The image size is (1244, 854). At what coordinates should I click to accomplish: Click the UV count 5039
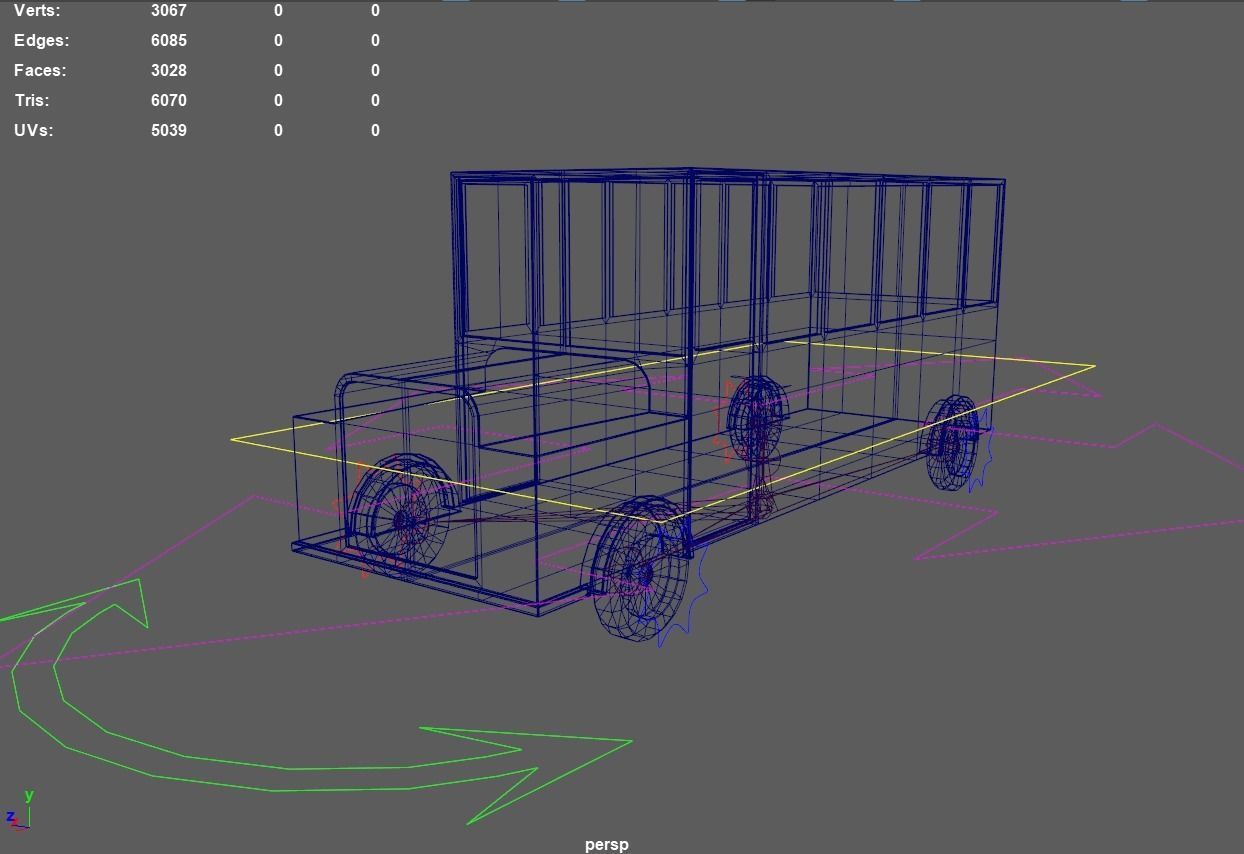pos(169,131)
